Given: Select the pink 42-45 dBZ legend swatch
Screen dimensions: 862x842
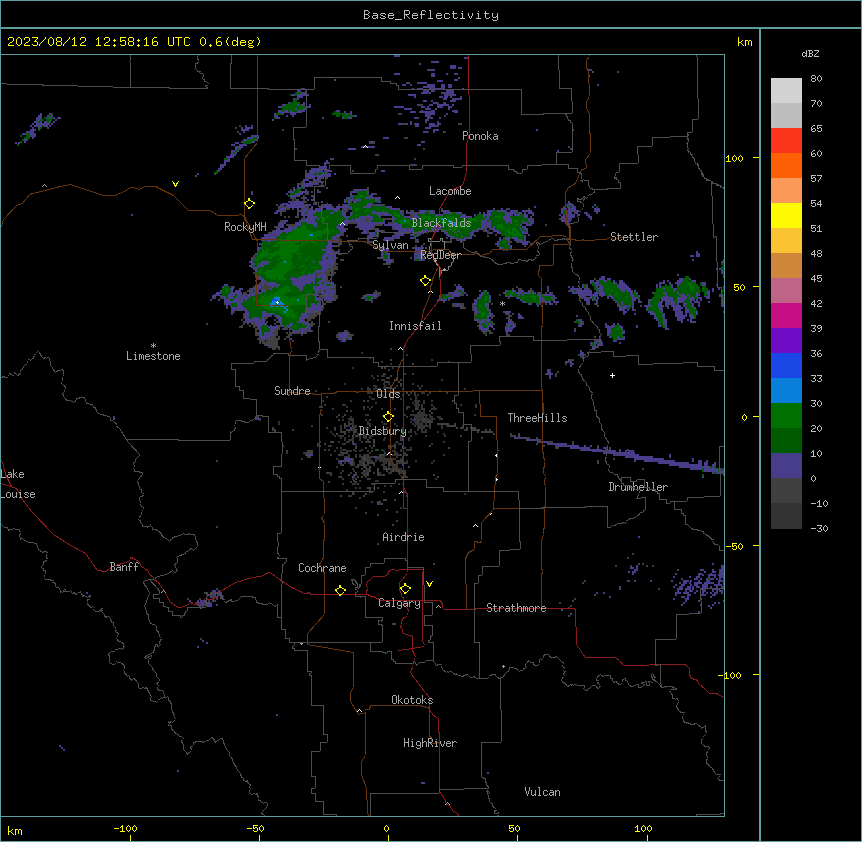Looking at the screenshot, I should pyautogui.click(x=786, y=291).
